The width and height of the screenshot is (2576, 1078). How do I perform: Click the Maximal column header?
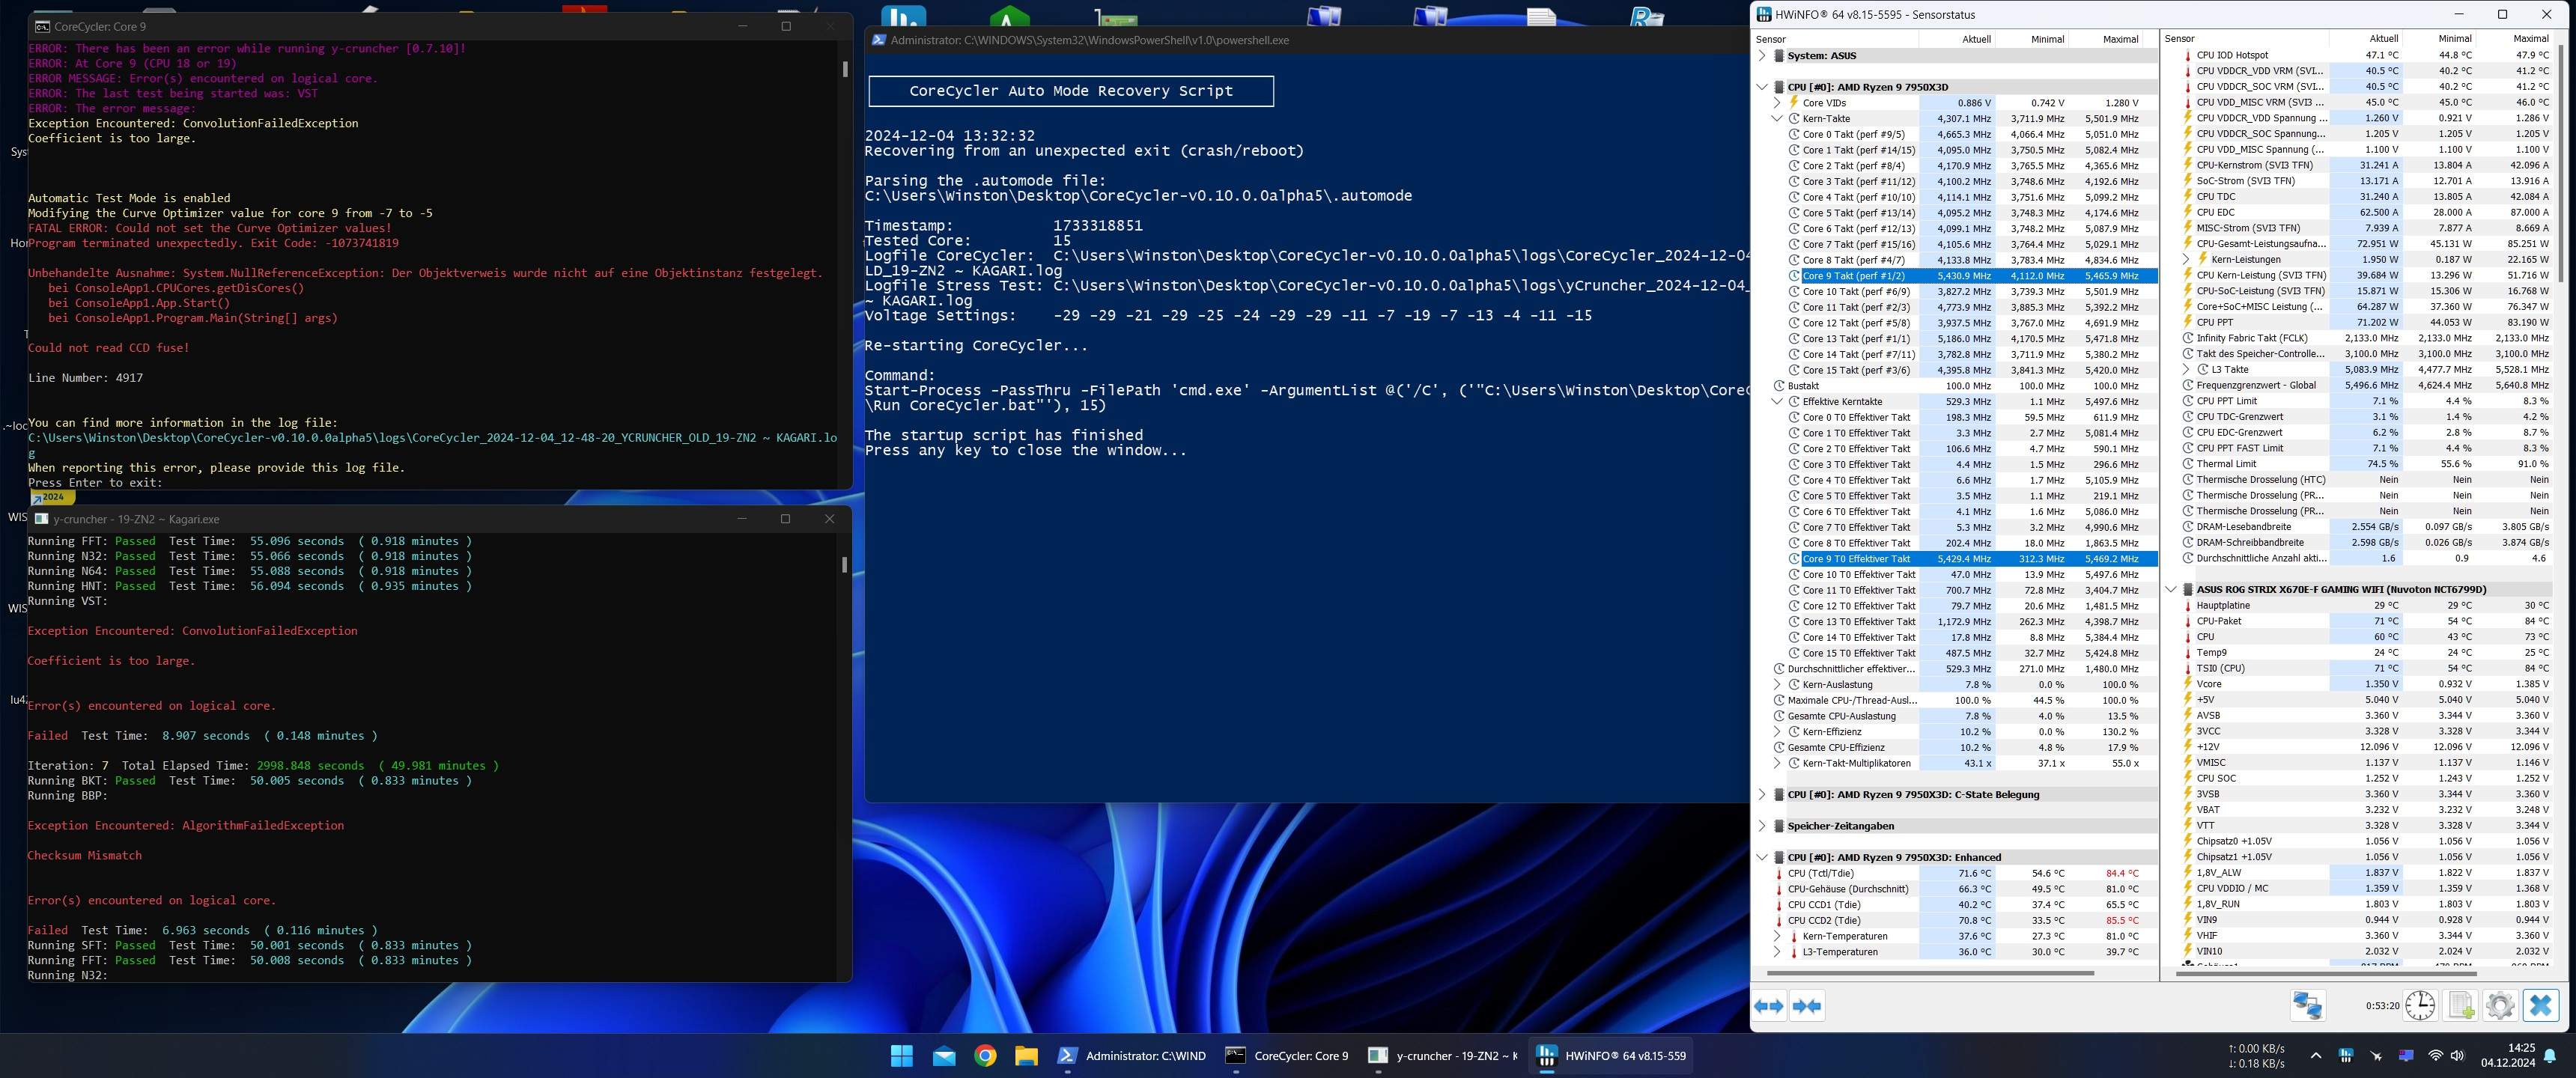pyautogui.click(x=2120, y=39)
